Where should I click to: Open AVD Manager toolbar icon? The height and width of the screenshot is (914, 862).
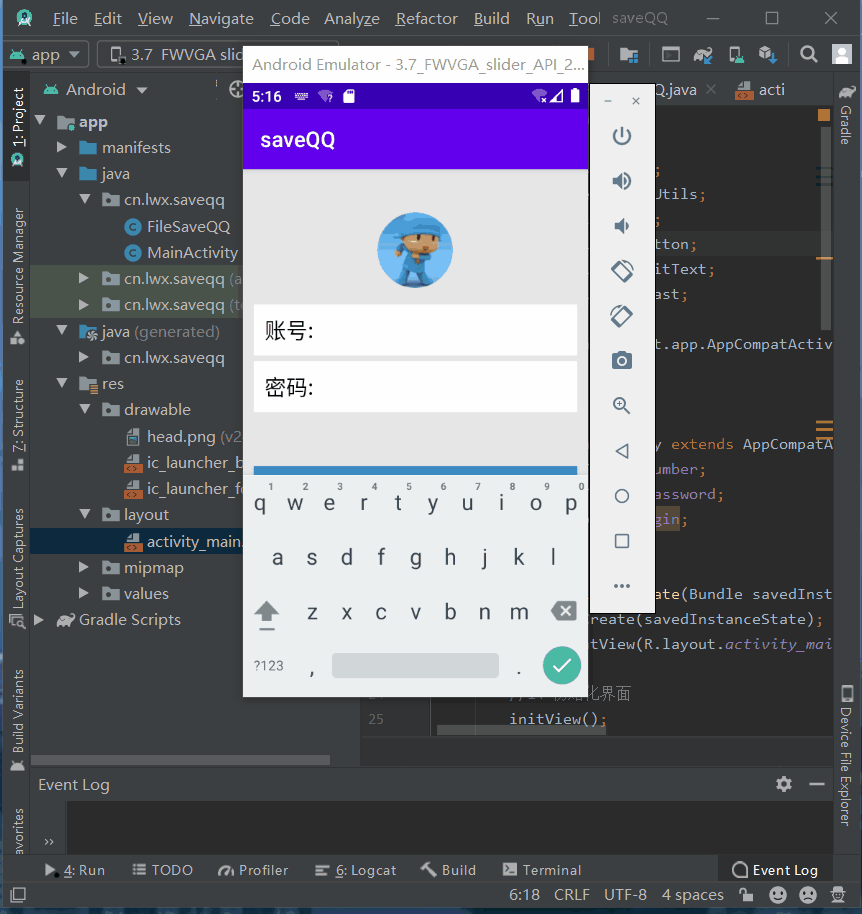pos(736,55)
